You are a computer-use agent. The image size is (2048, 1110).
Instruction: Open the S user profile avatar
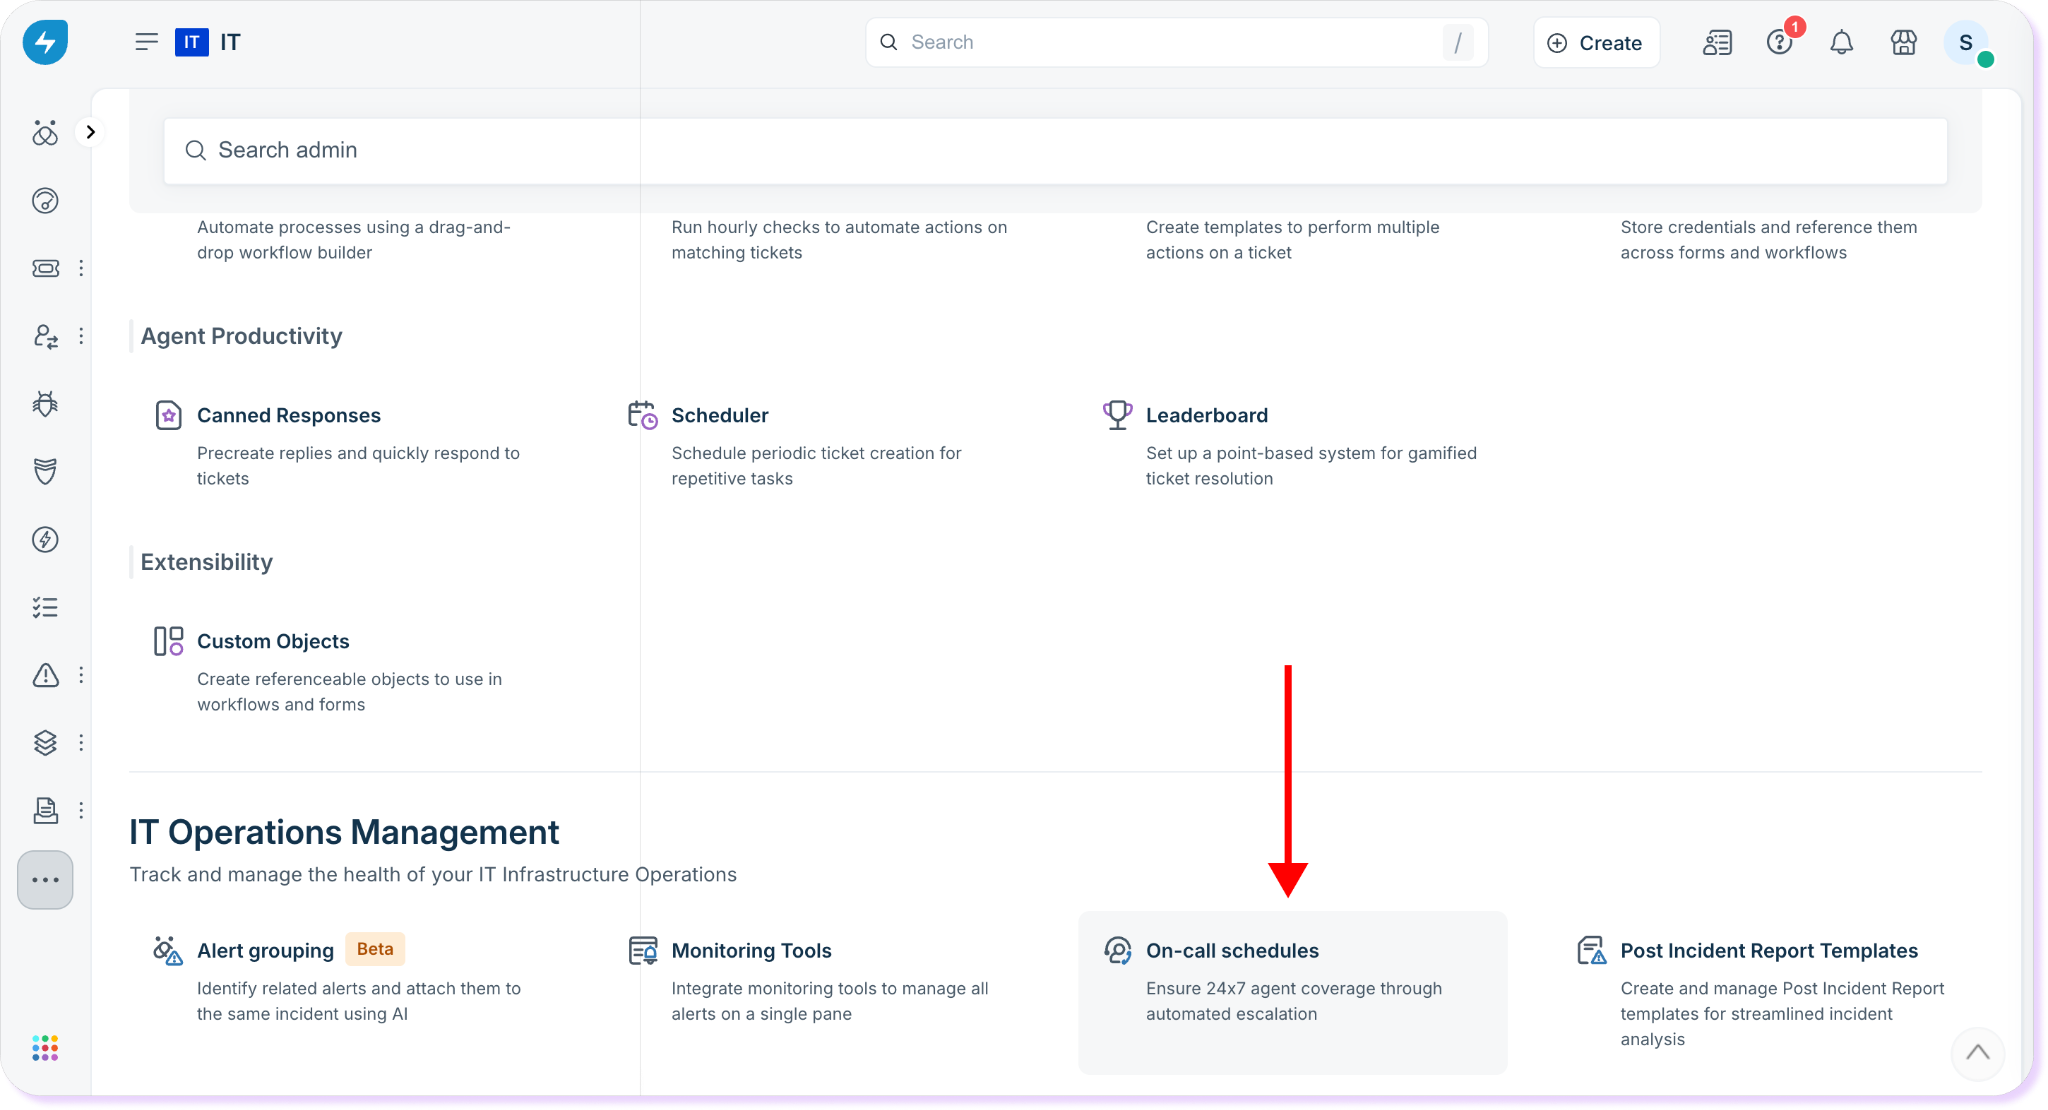tap(1965, 43)
